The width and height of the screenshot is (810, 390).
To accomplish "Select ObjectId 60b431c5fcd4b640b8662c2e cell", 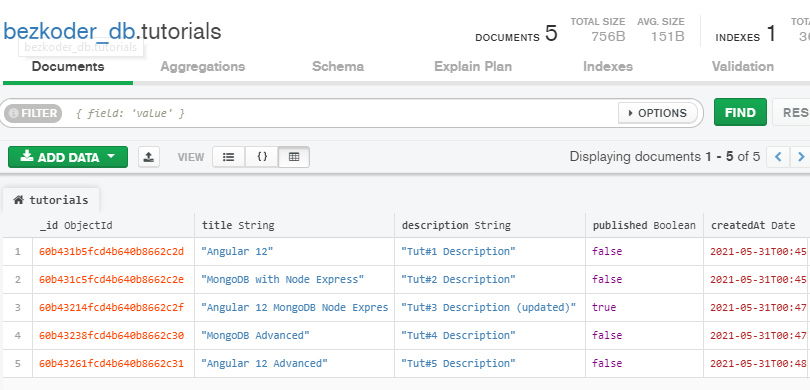I will [114, 279].
